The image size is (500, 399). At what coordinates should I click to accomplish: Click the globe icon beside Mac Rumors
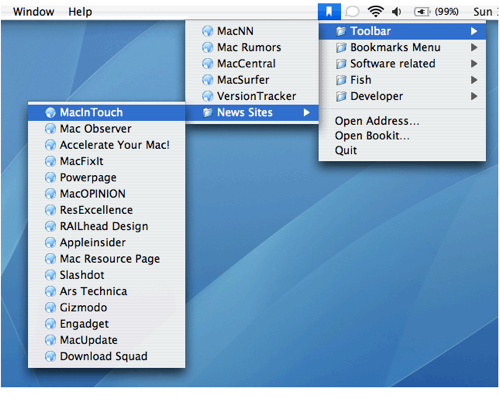point(207,48)
